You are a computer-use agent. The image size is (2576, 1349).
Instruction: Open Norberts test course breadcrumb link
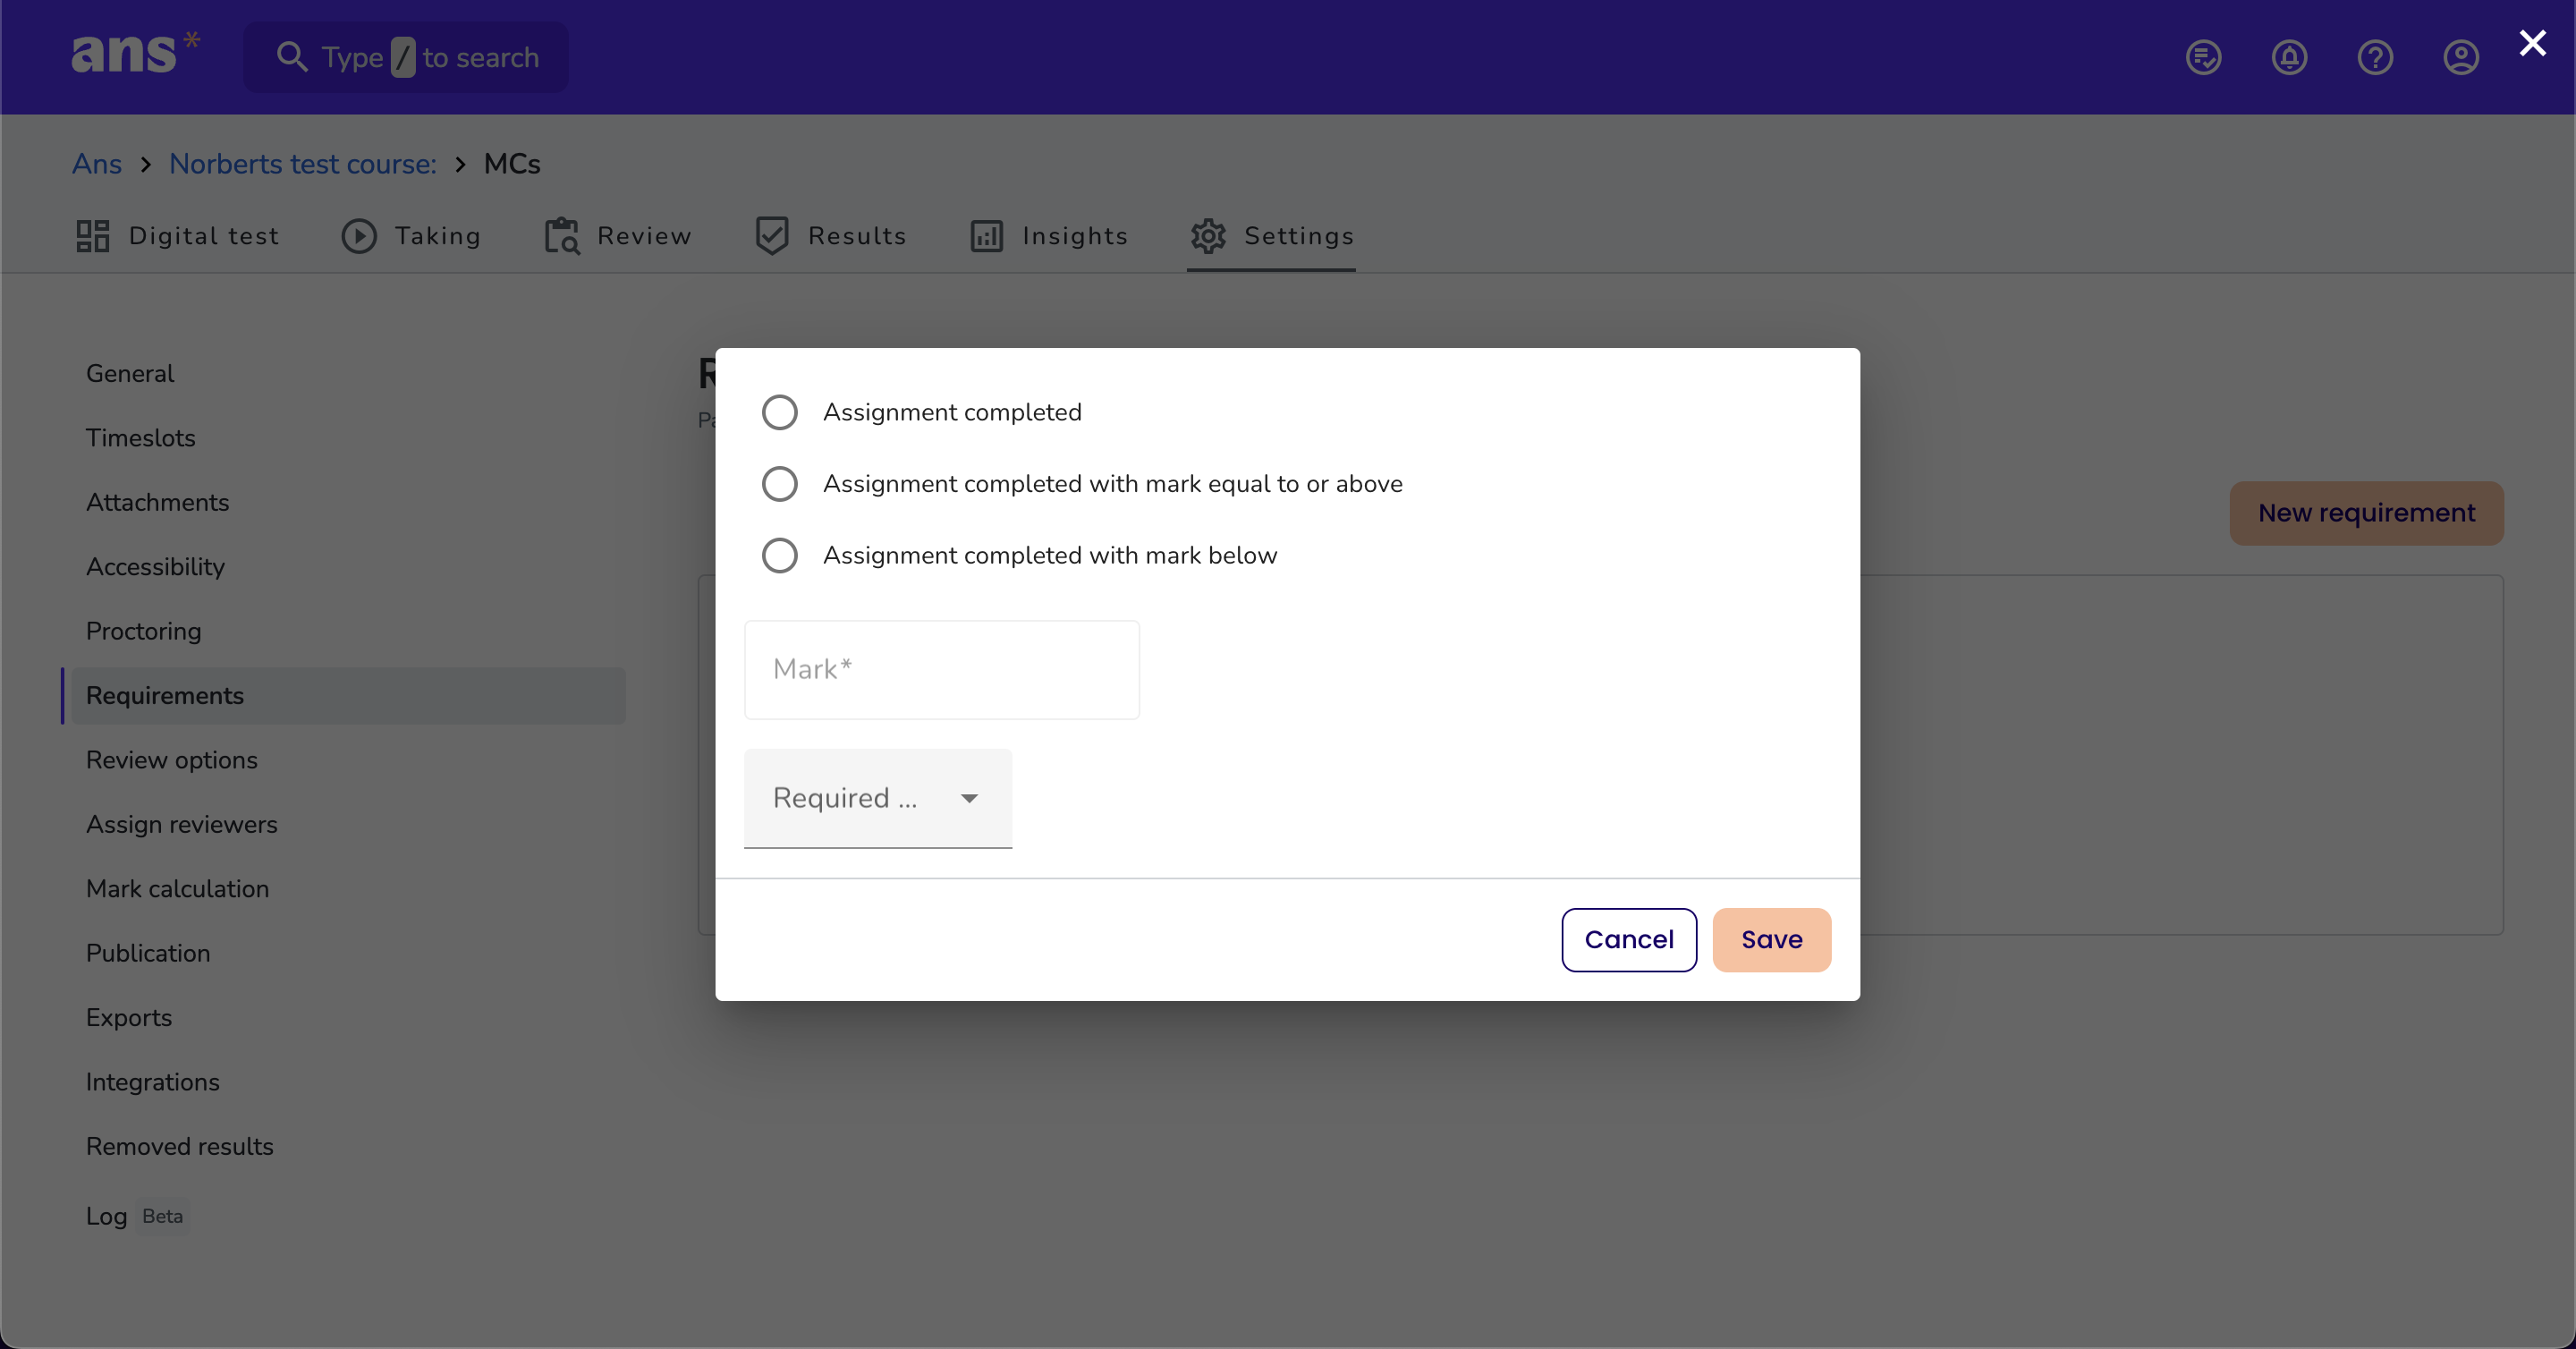point(303,164)
